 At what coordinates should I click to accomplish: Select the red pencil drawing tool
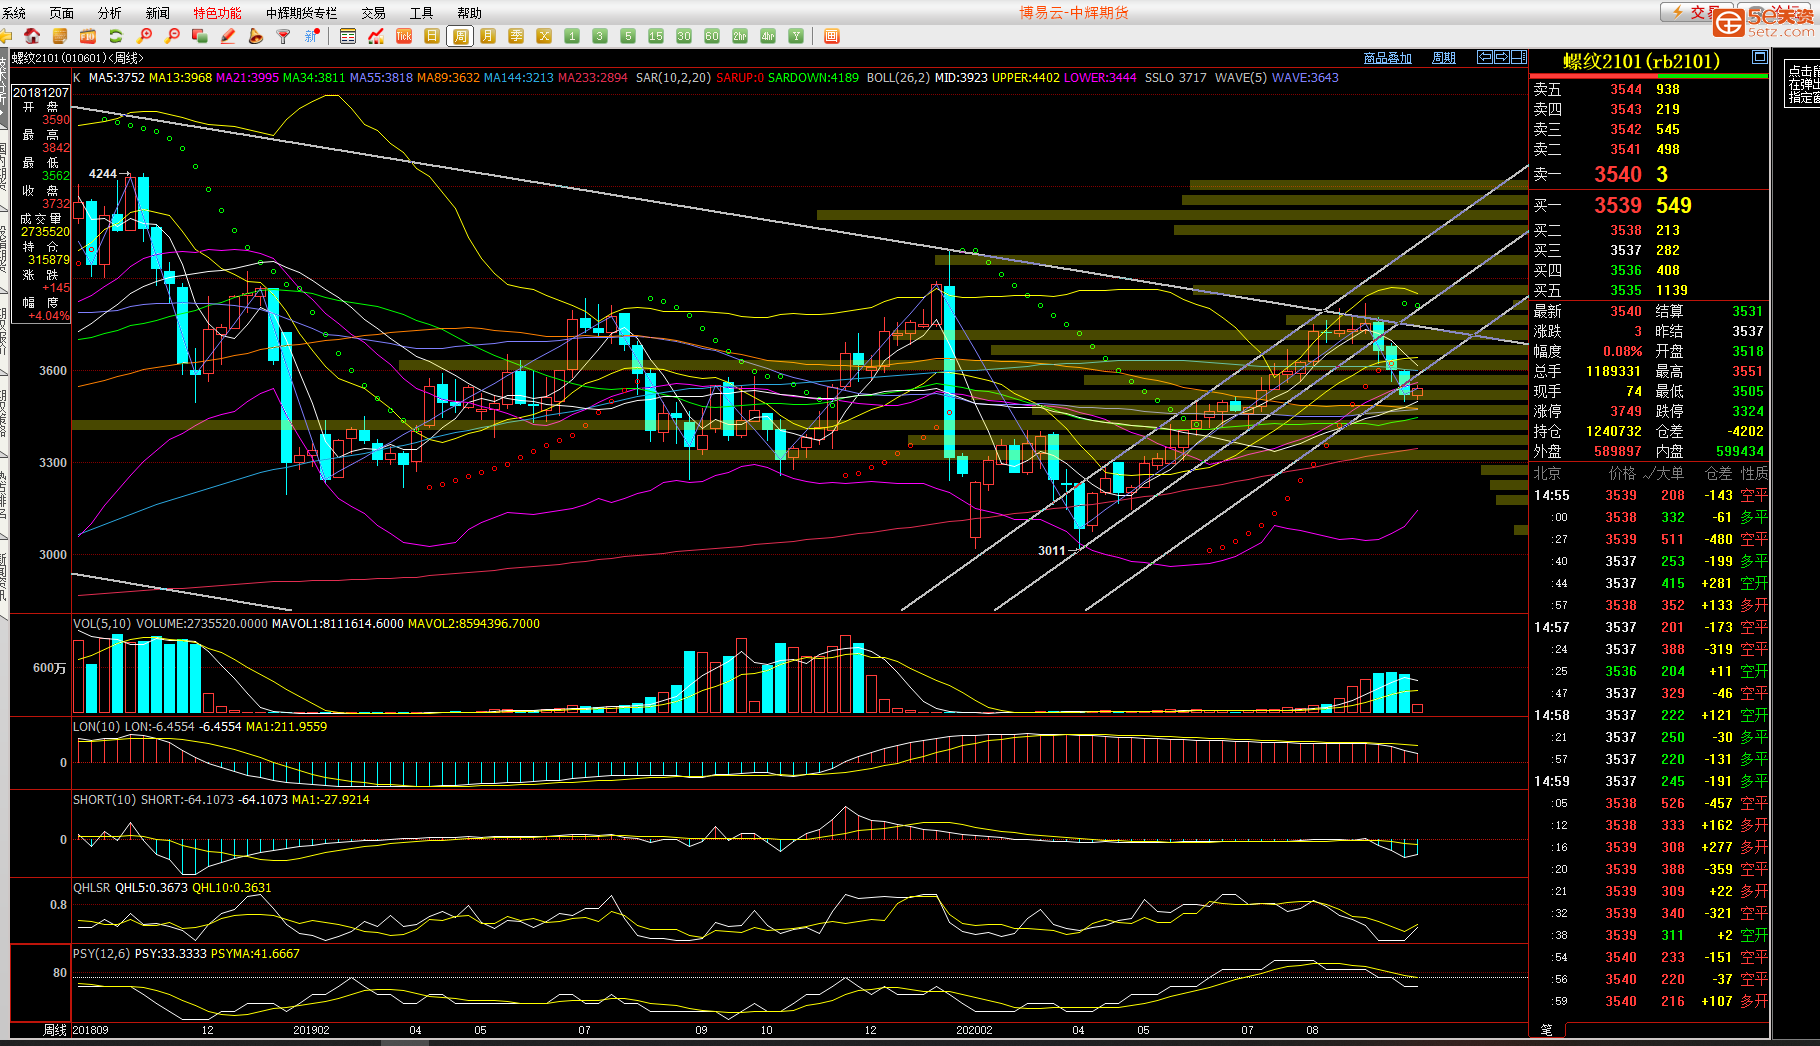(228, 36)
